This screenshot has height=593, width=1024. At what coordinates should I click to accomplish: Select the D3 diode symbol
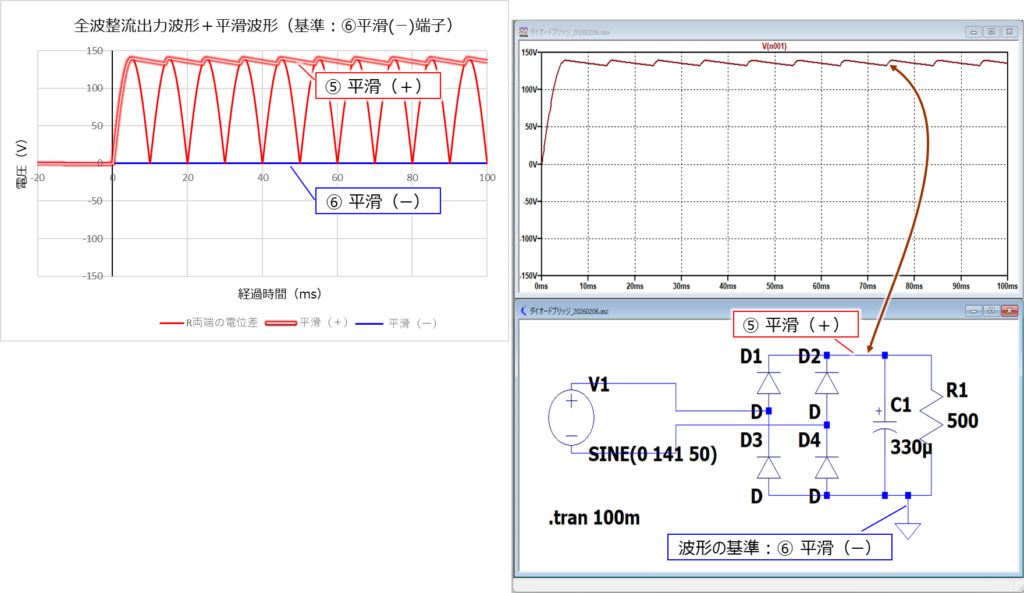coord(768,468)
